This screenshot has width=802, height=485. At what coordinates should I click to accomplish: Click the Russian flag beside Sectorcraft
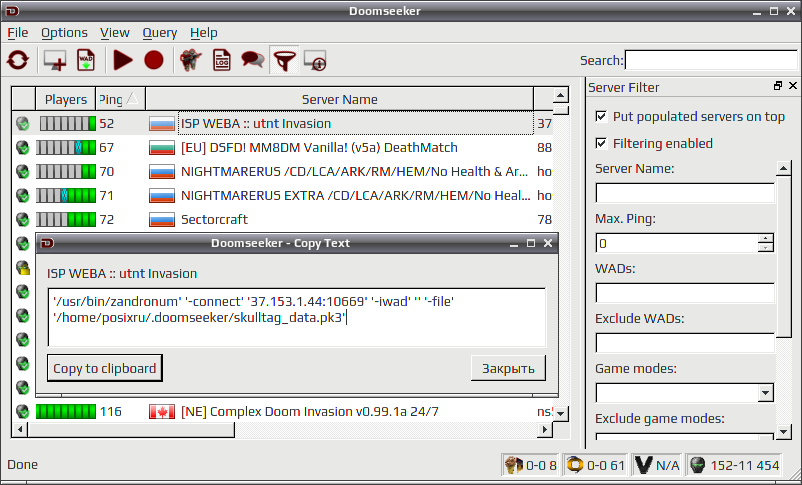162,219
